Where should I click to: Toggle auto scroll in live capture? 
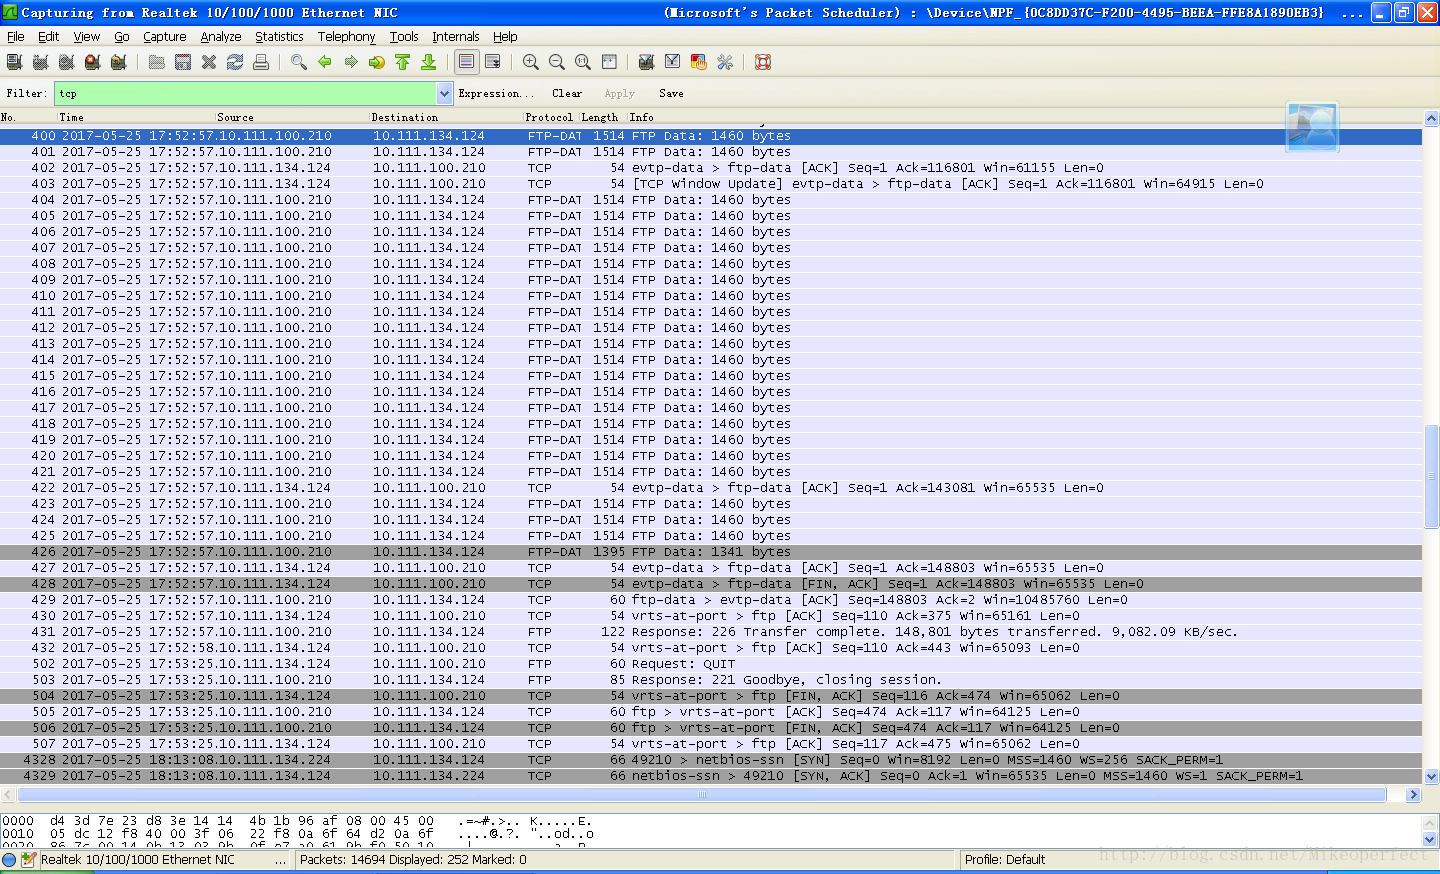point(493,62)
